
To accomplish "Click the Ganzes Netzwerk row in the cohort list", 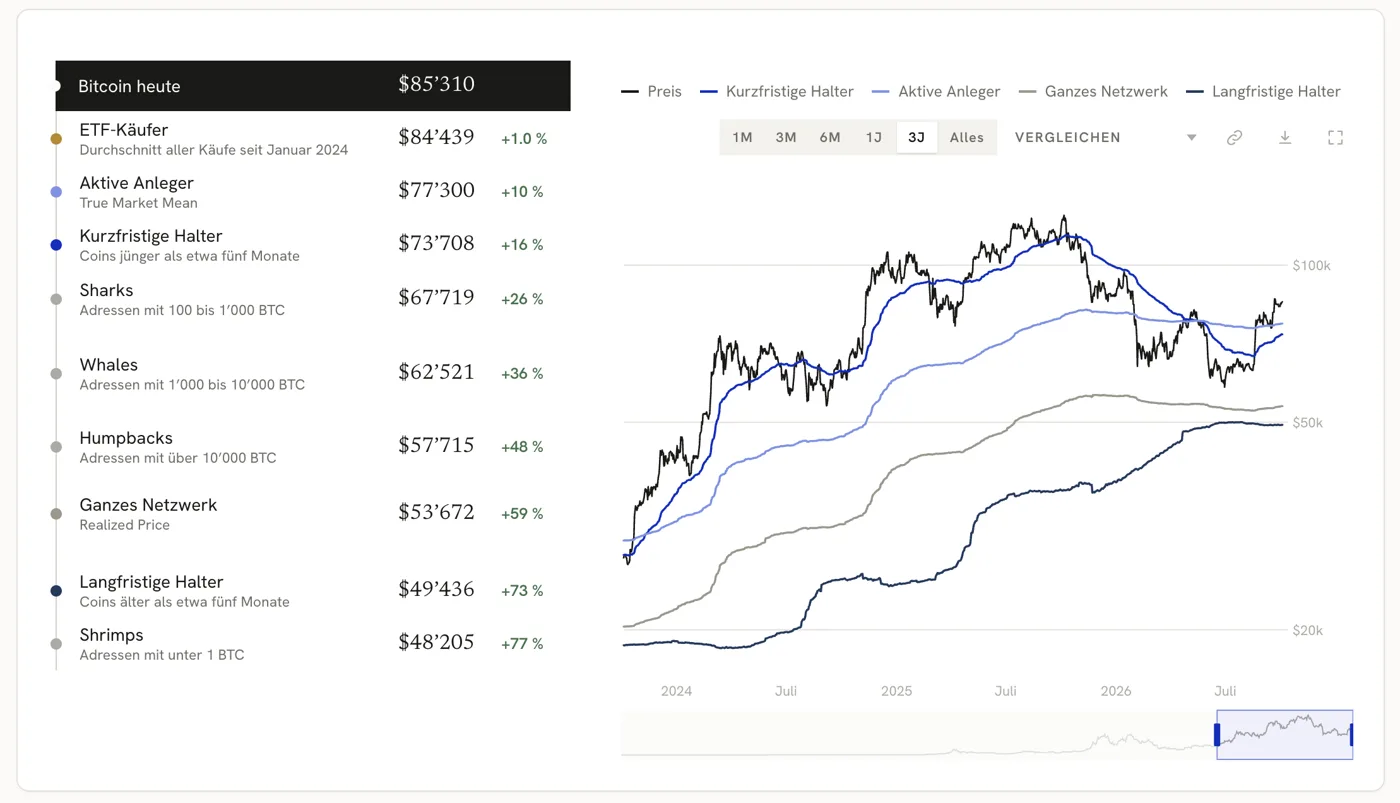I will click(313, 514).
